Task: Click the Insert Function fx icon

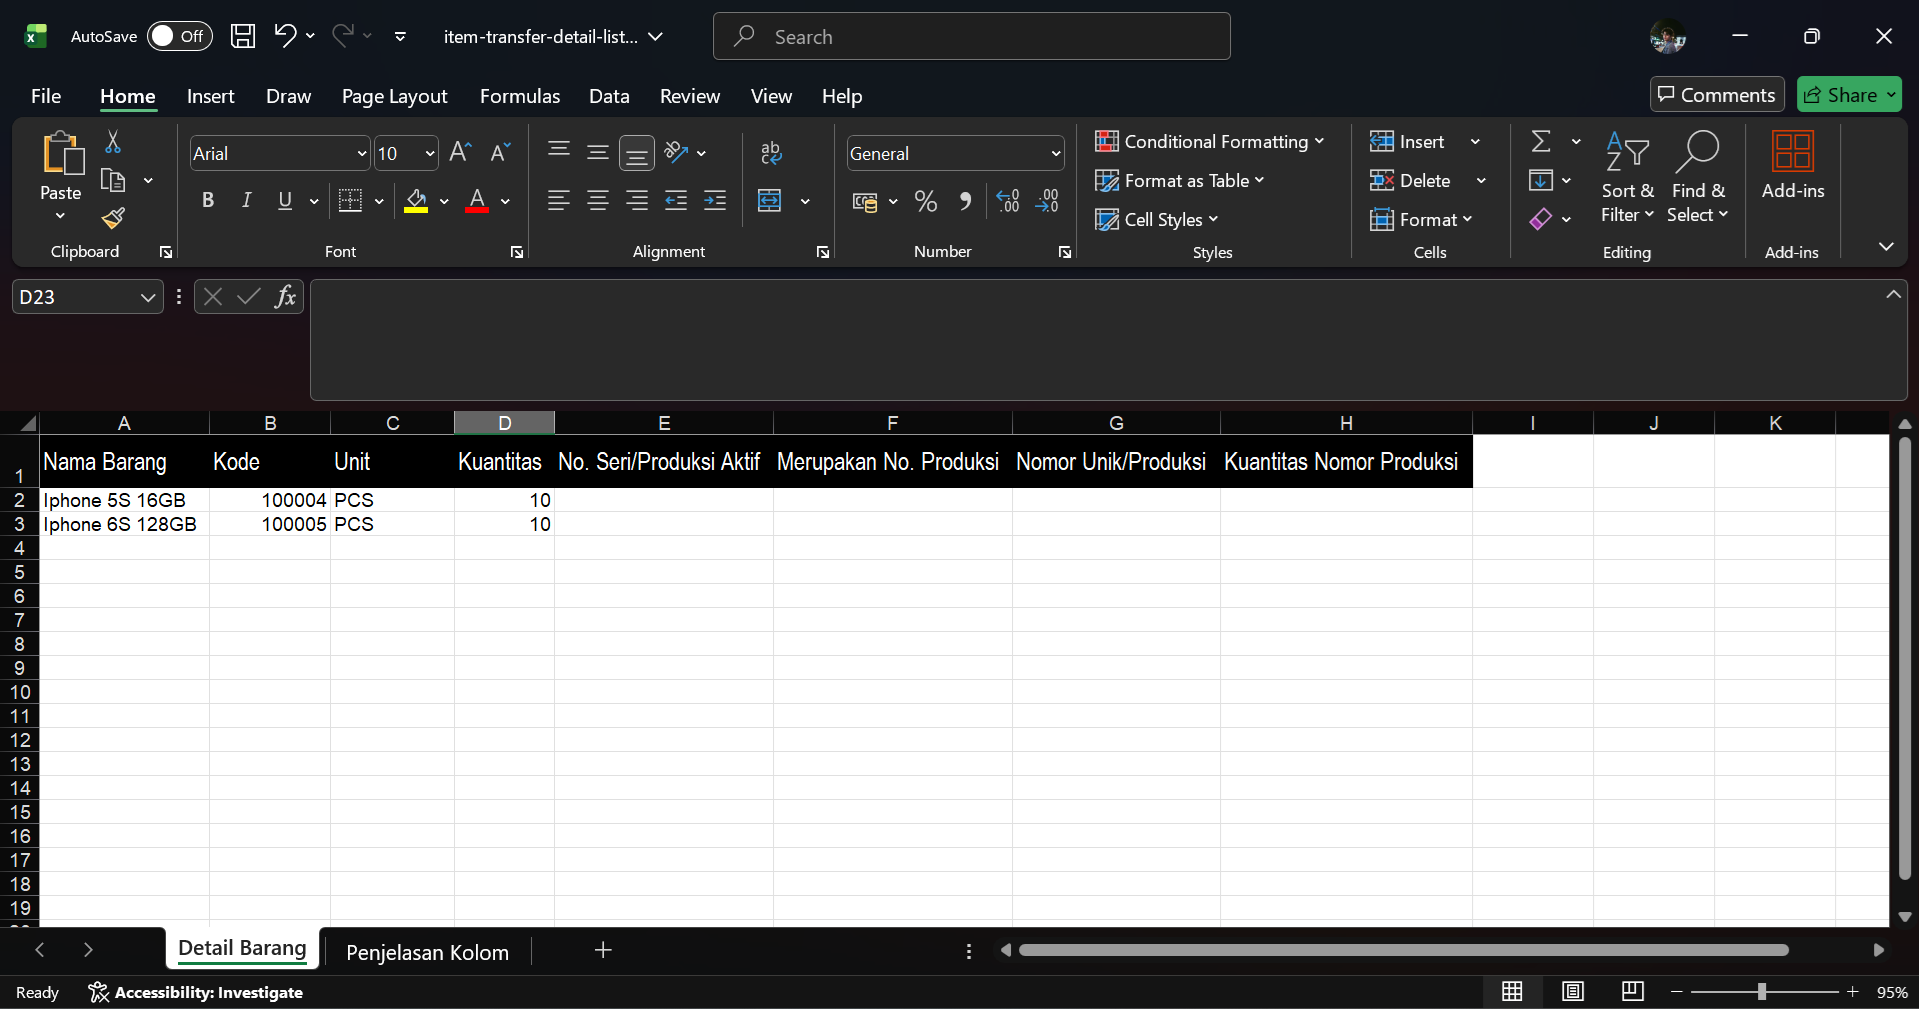Action: pos(285,297)
